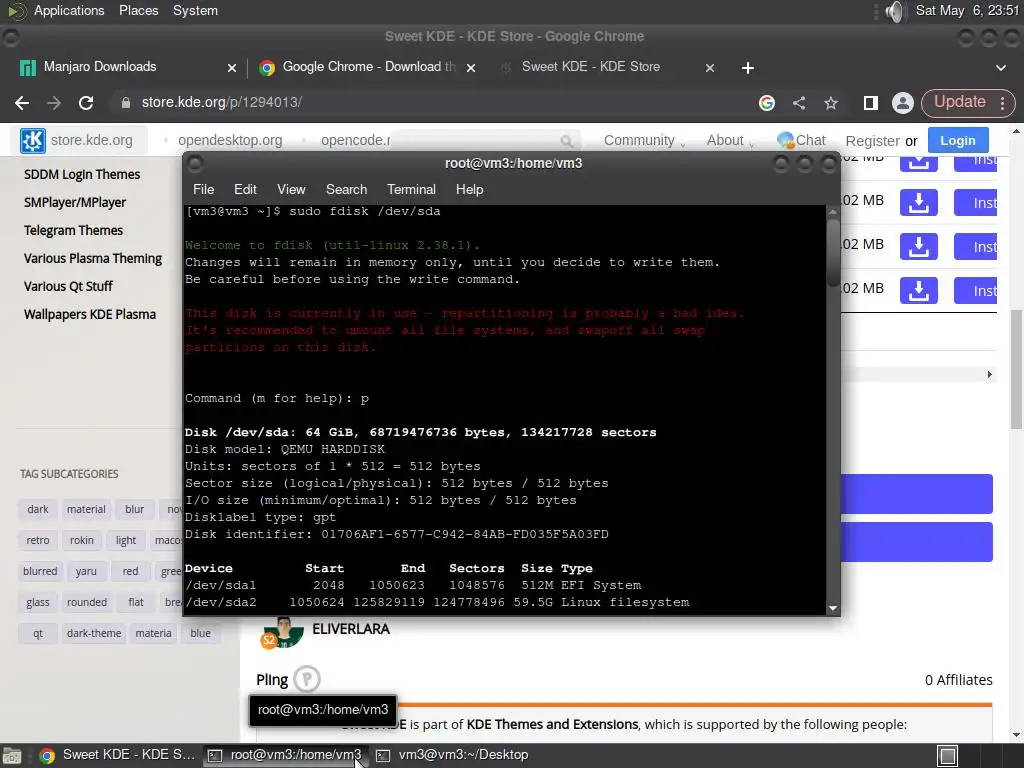Click the address bar lock icon
The image size is (1024, 768).
[x=125, y=103]
